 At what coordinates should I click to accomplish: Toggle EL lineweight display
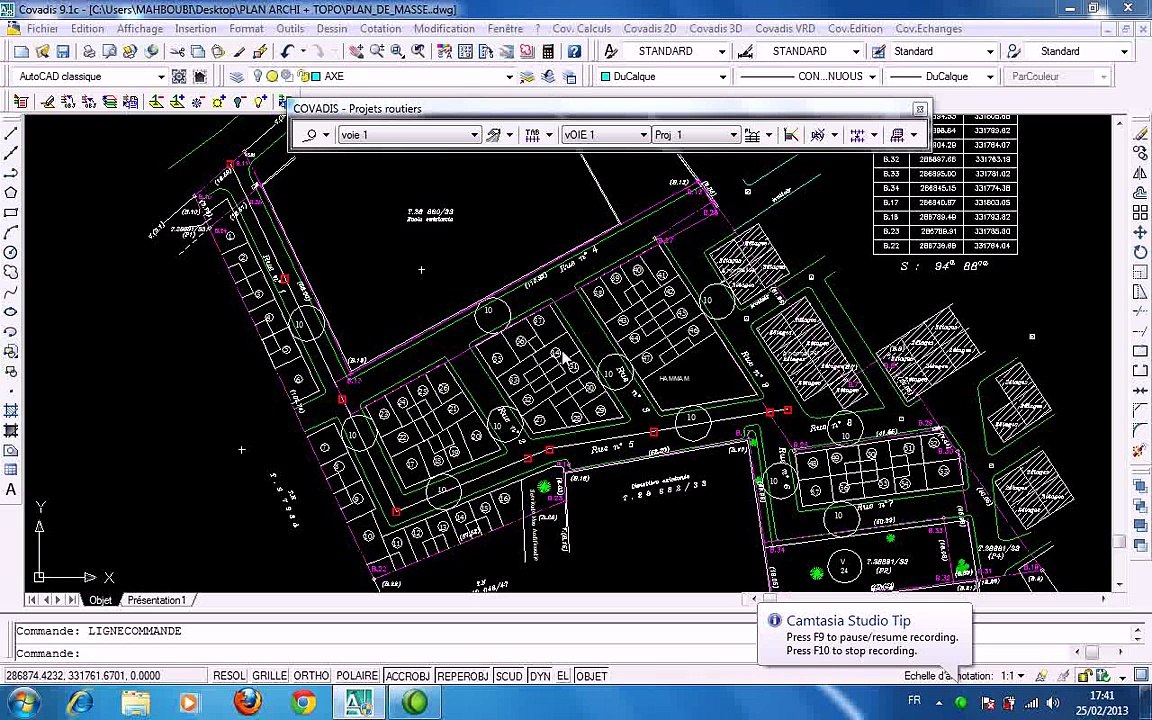(563, 676)
